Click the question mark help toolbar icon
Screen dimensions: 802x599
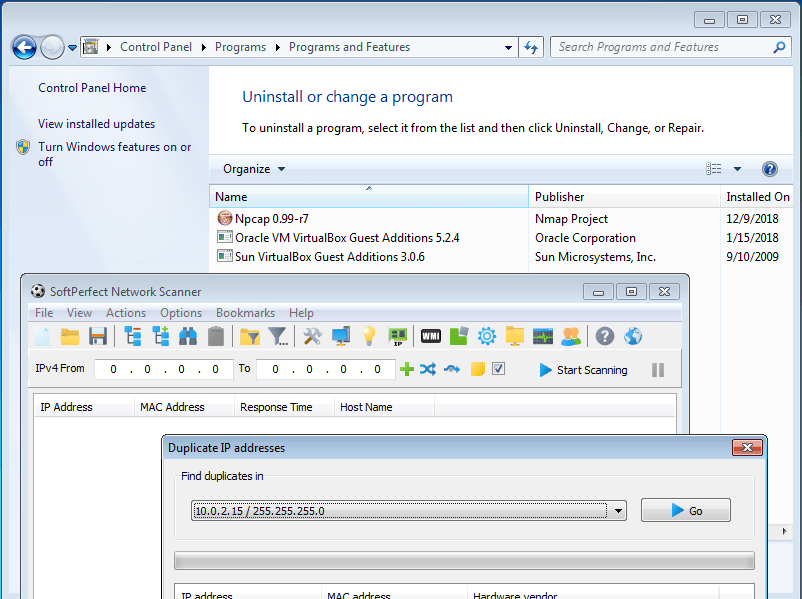(605, 336)
